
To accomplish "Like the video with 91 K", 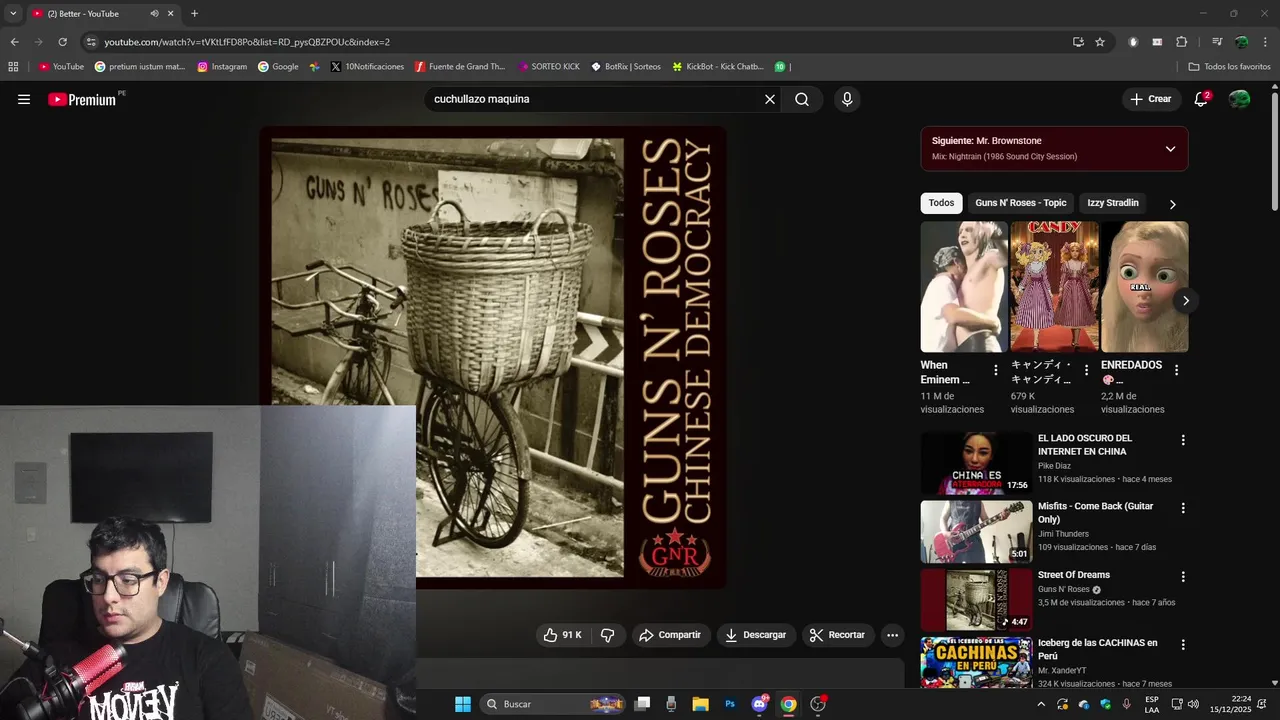I will tap(562, 635).
